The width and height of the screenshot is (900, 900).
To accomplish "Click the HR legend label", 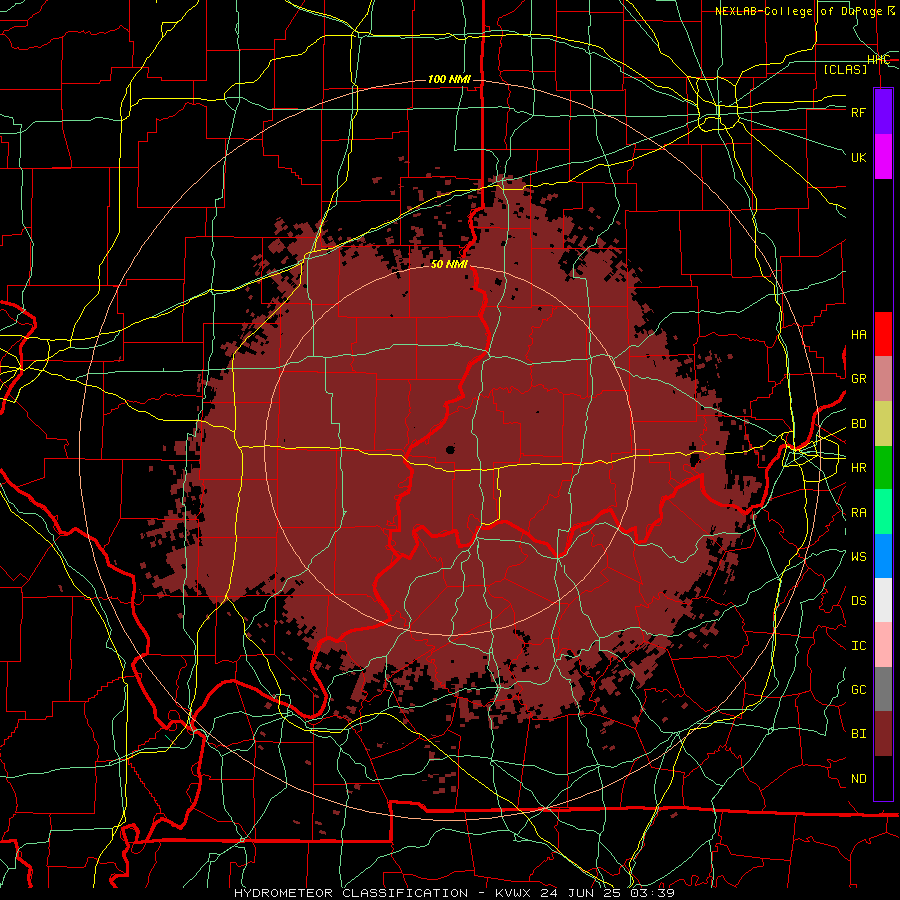I will click(859, 468).
